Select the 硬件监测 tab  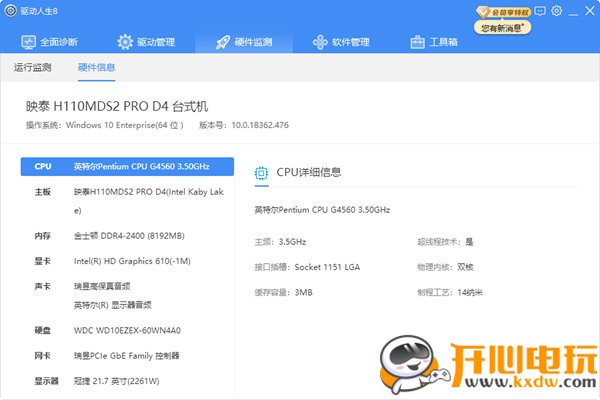(x=244, y=42)
